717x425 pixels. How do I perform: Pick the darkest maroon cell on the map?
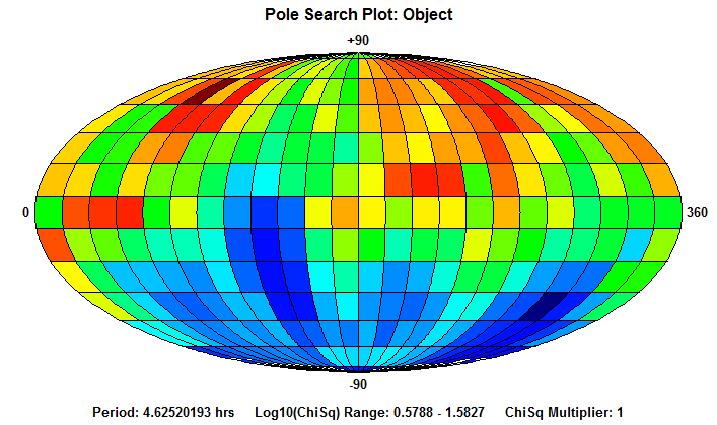point(207,91)
